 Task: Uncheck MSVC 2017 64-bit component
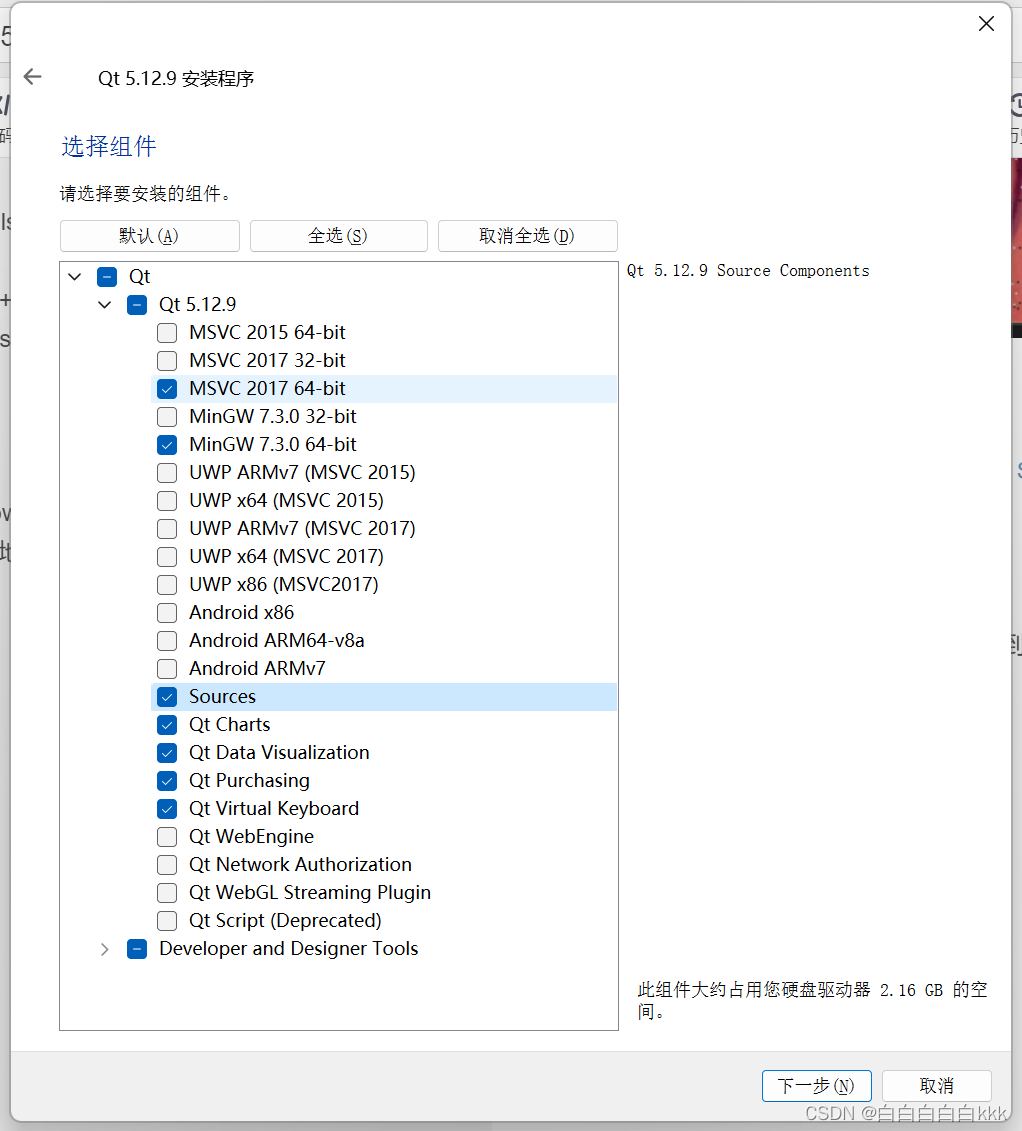click(x=167, y=389)
